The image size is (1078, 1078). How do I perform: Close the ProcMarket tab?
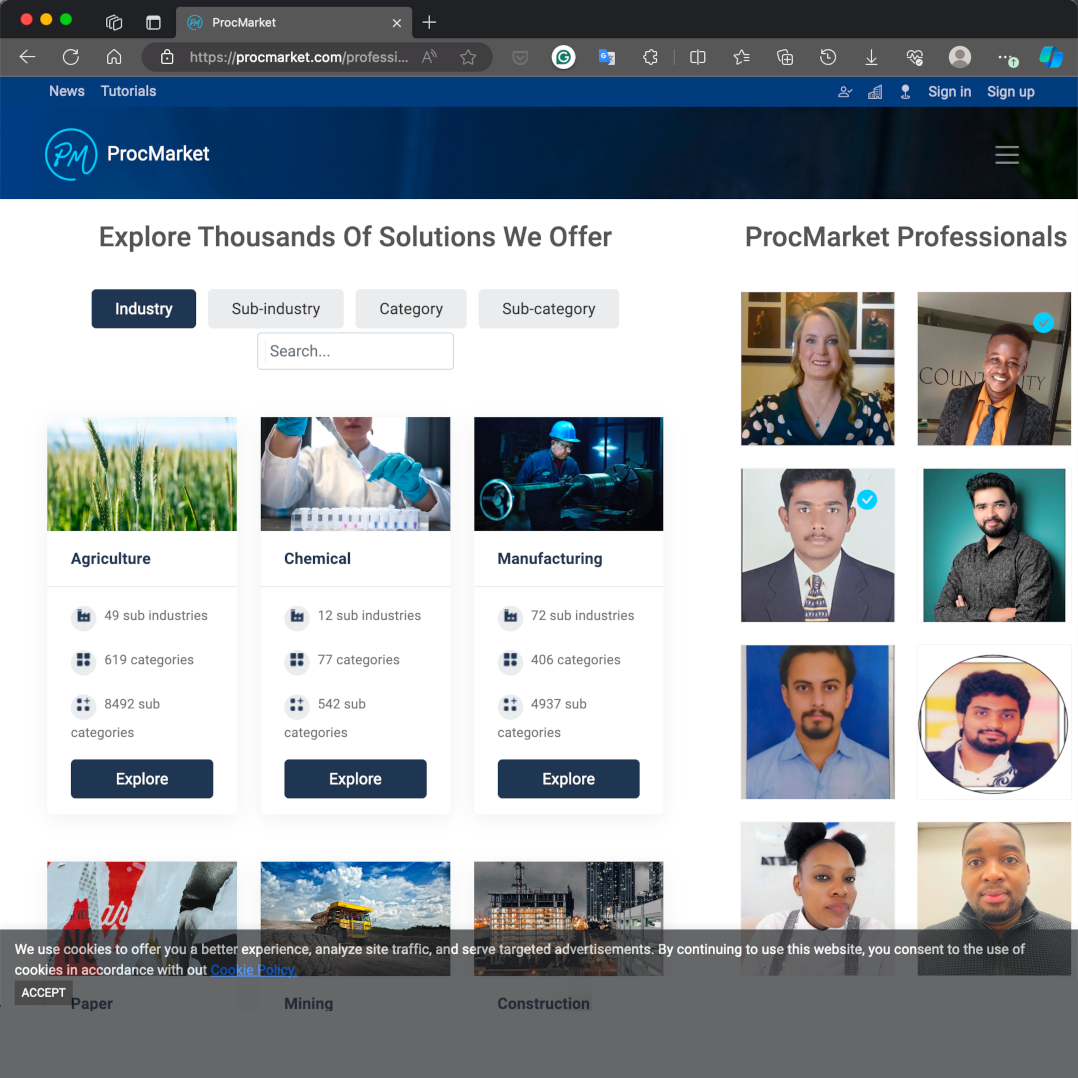397,23
